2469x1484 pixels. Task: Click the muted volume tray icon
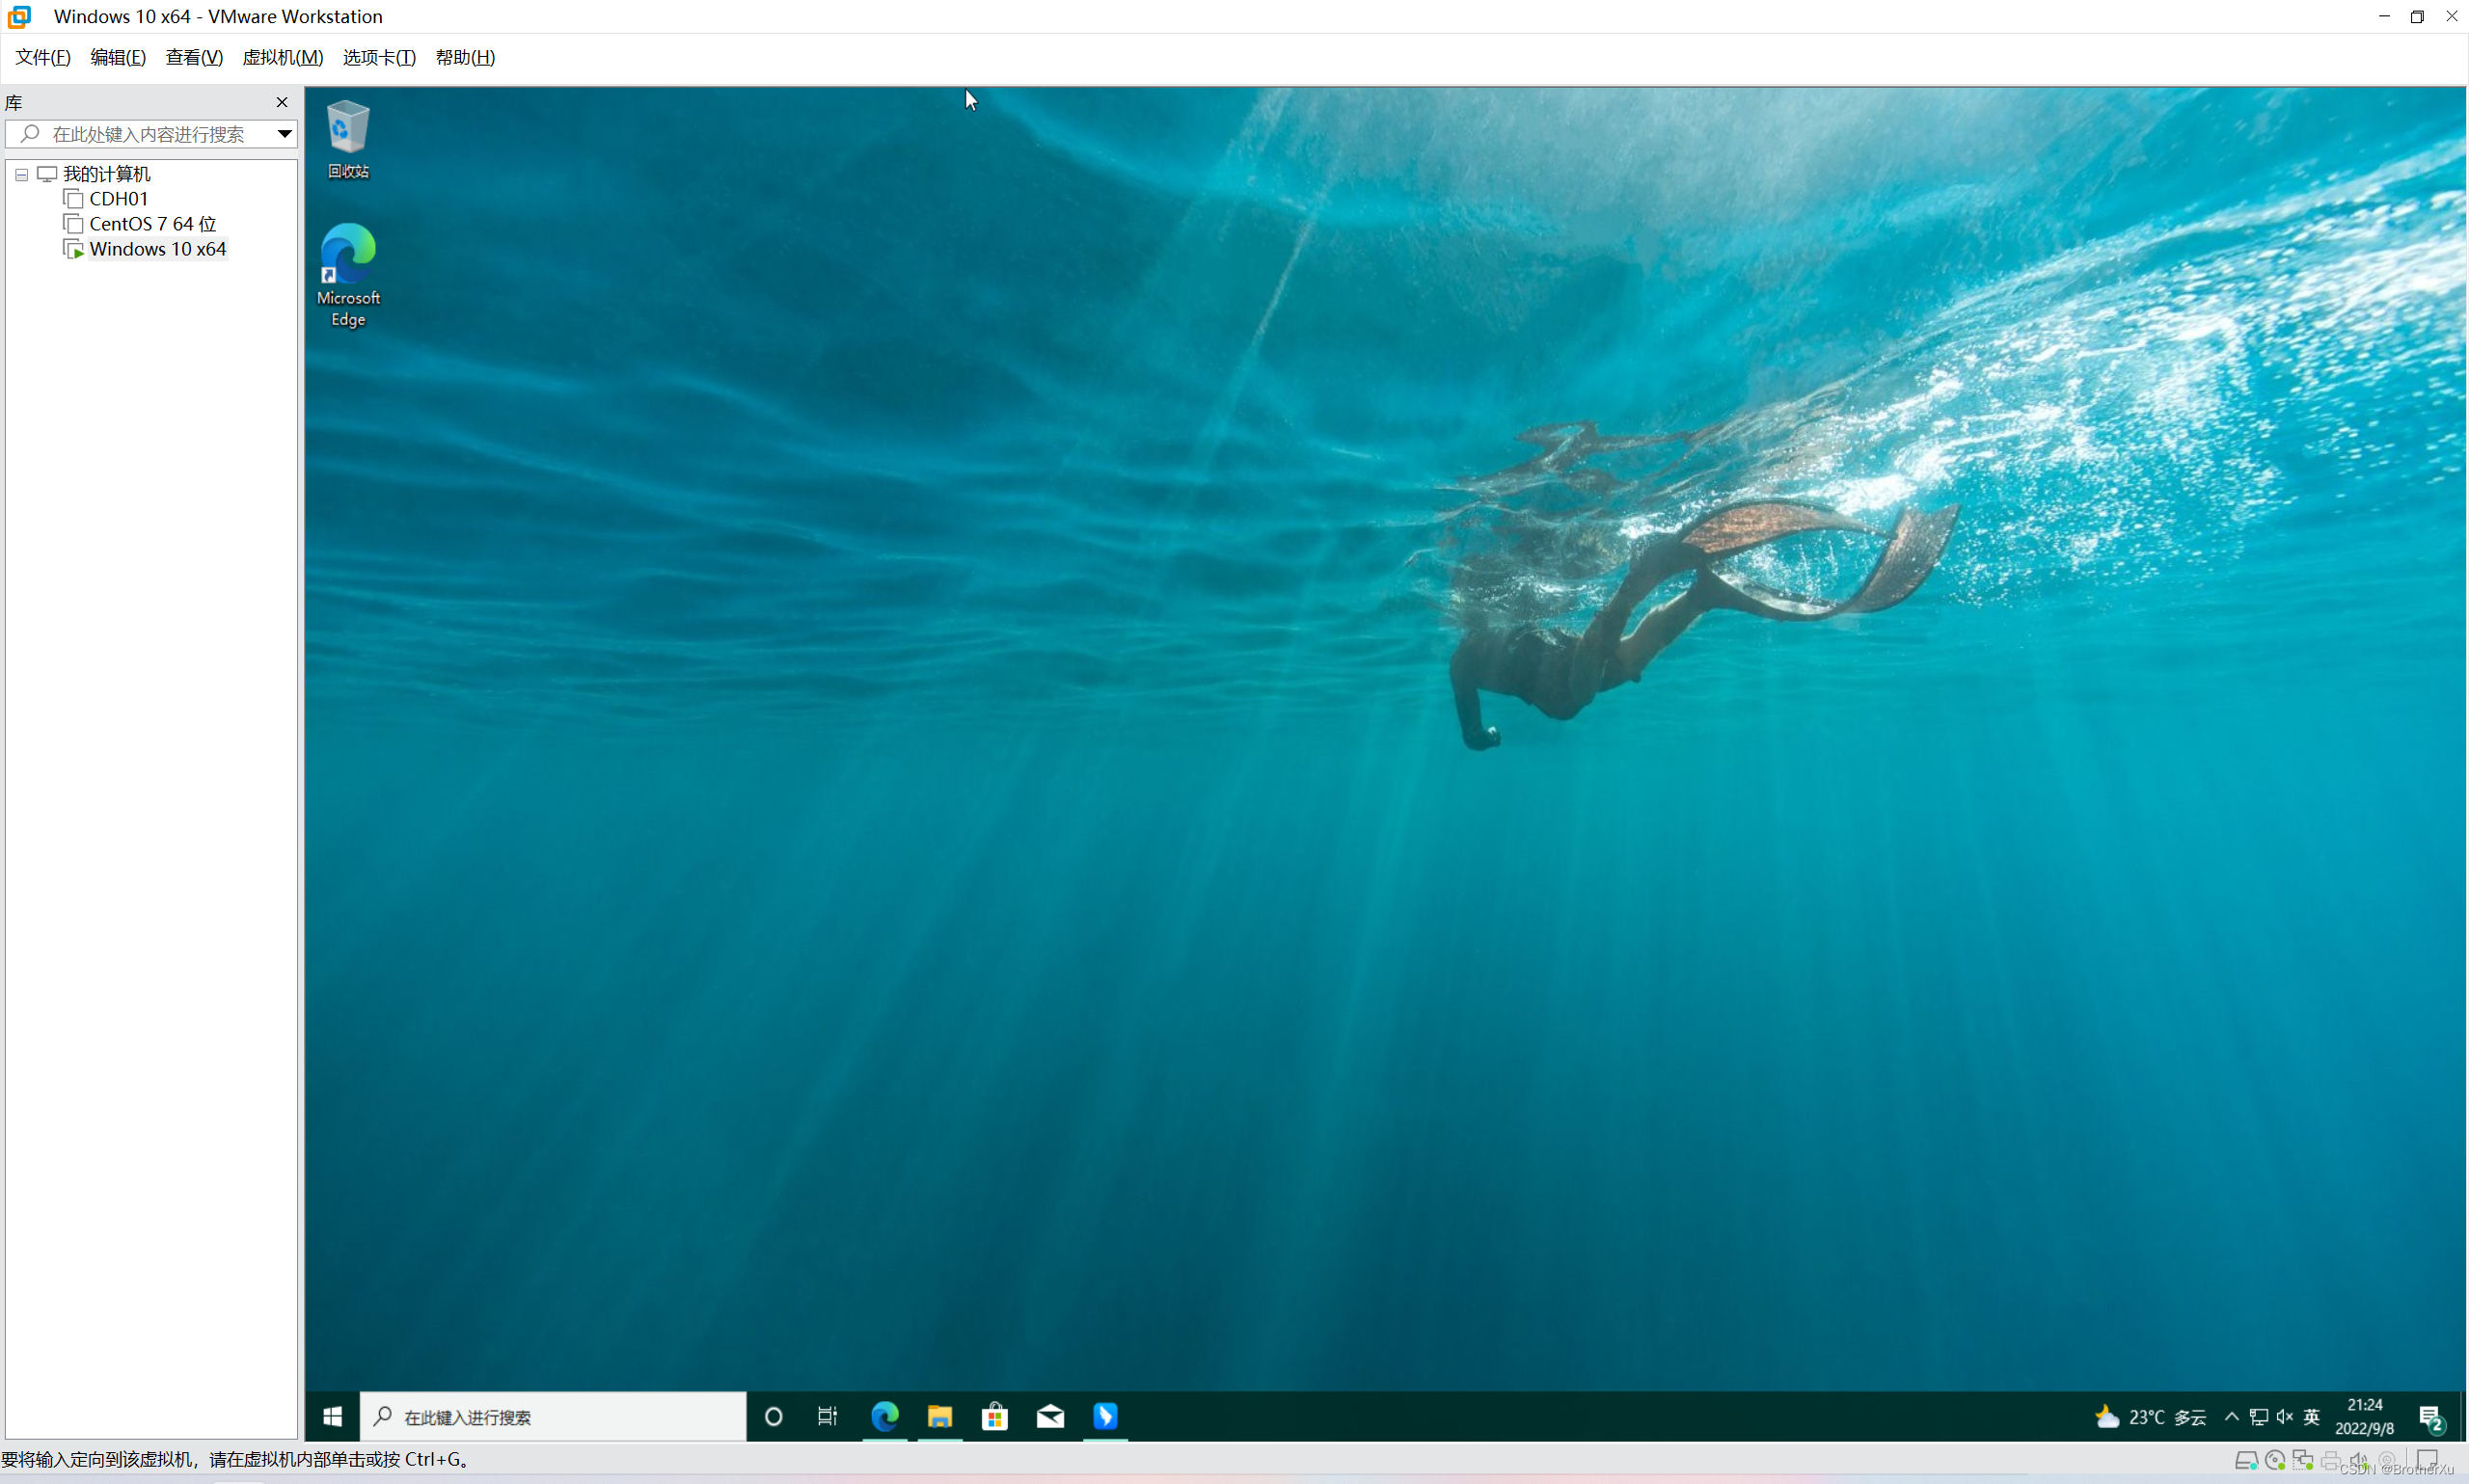(x=2285, y=1416)
